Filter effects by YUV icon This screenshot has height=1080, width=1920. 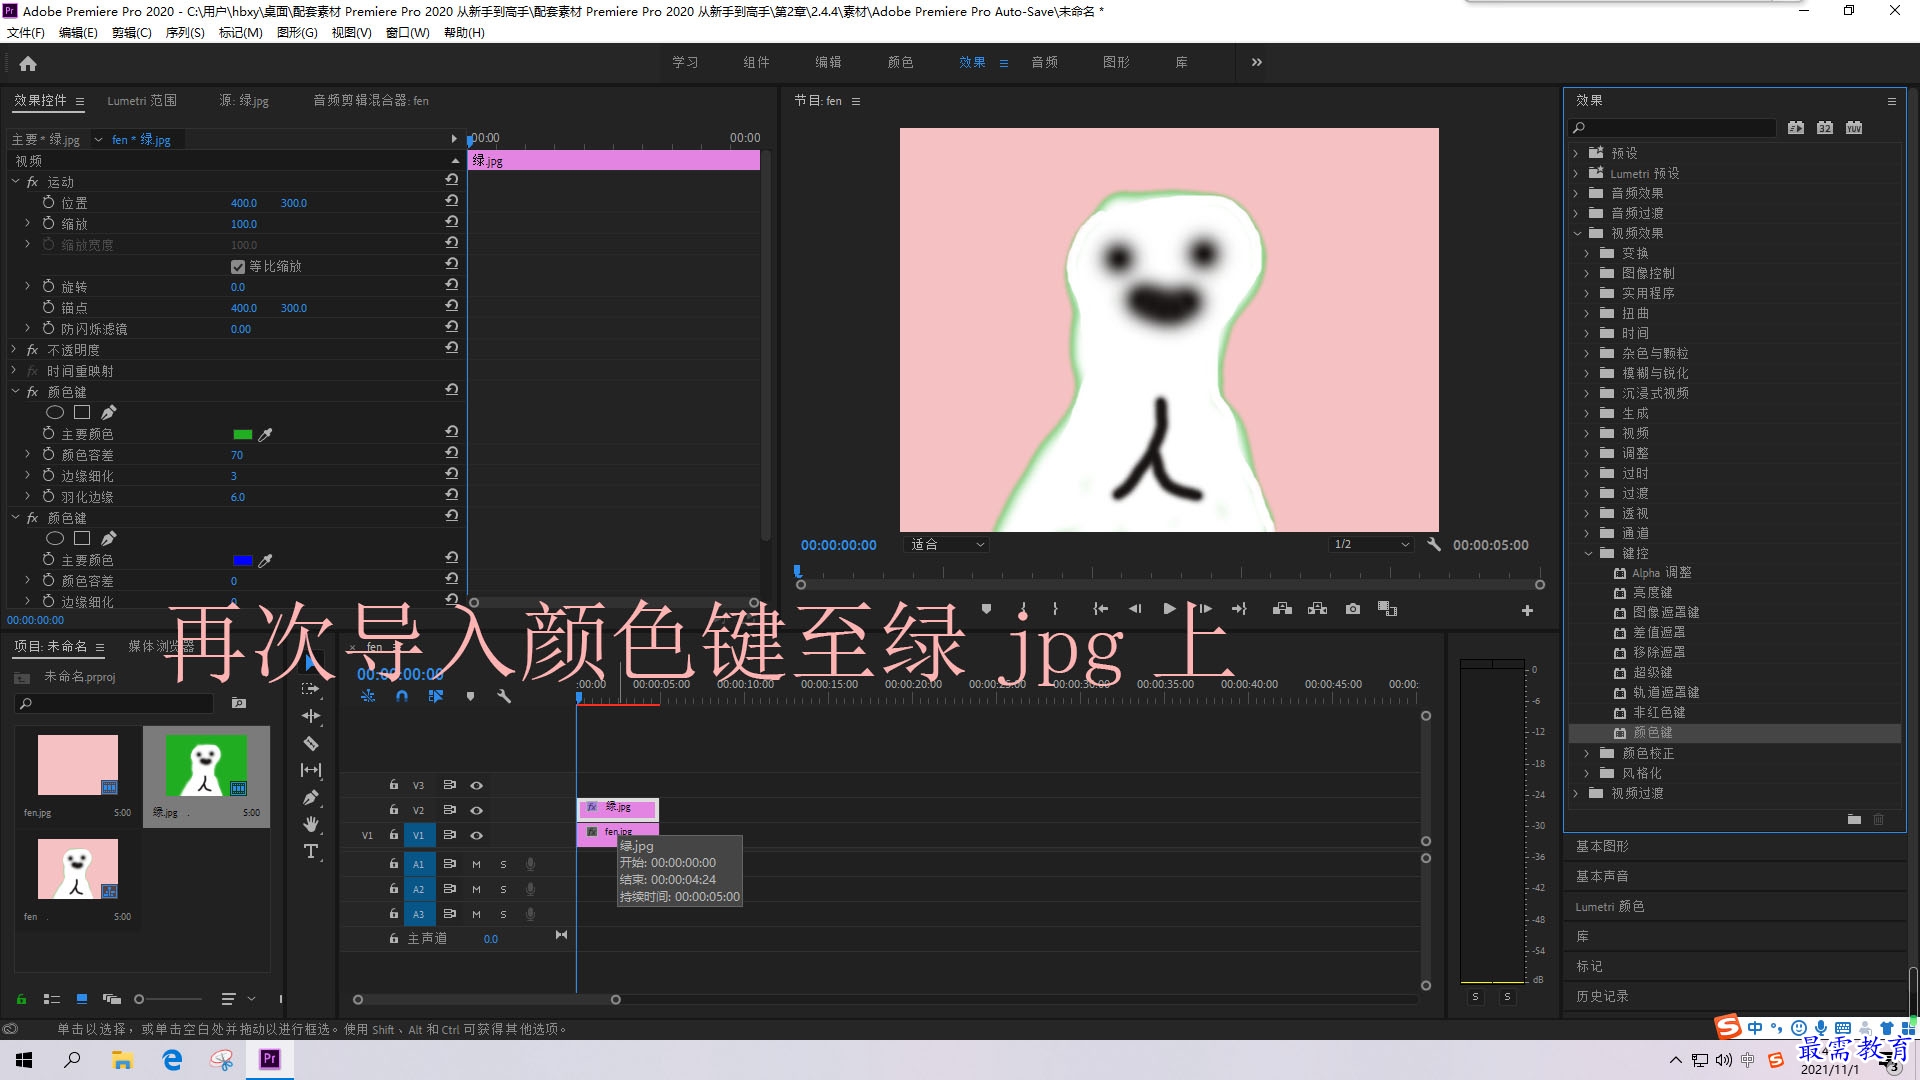click(1854, 128)
